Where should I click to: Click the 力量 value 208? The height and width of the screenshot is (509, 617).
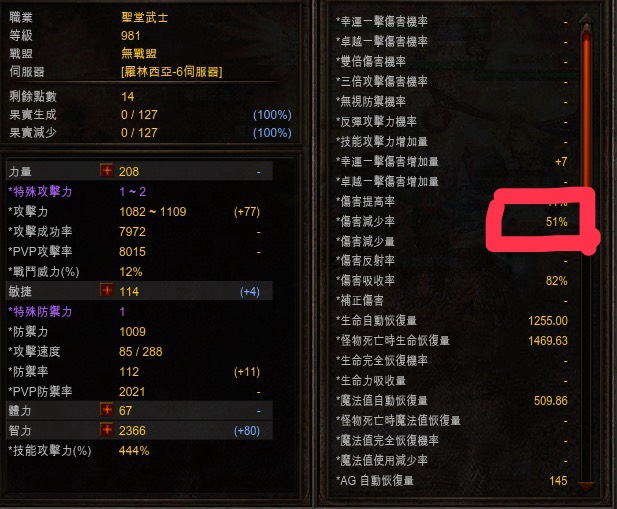point(129,172)
